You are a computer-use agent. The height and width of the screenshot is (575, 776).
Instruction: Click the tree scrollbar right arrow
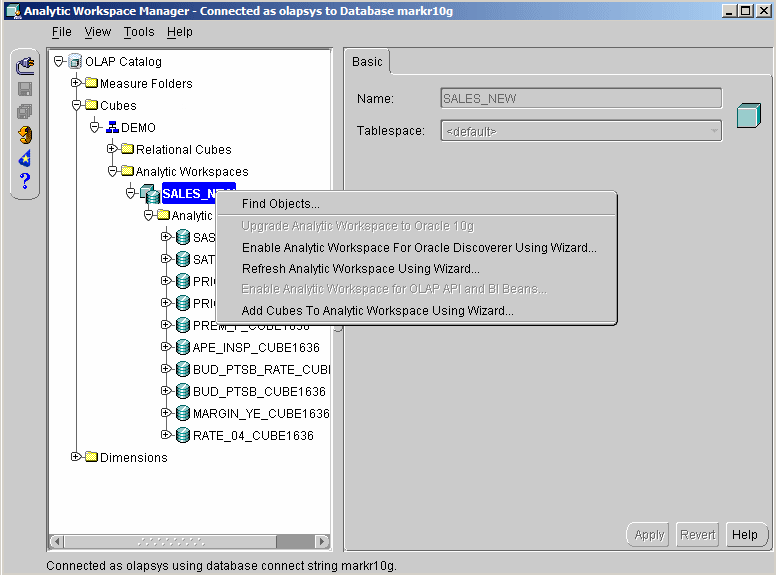[x=322, y=541]
